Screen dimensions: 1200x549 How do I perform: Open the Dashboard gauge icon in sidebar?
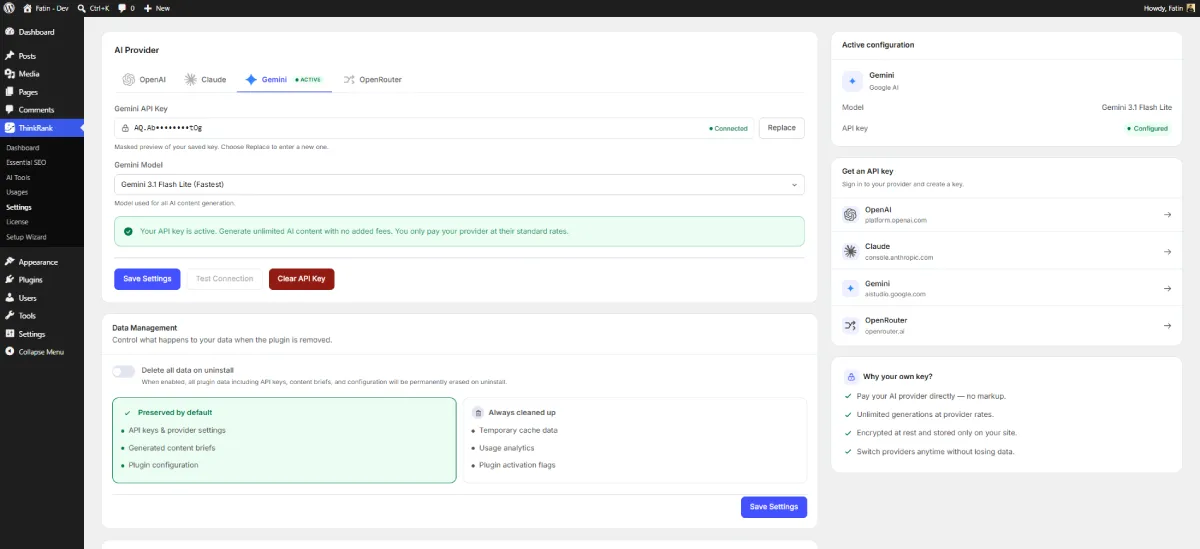pyautogui.click(x=10, y=32)
